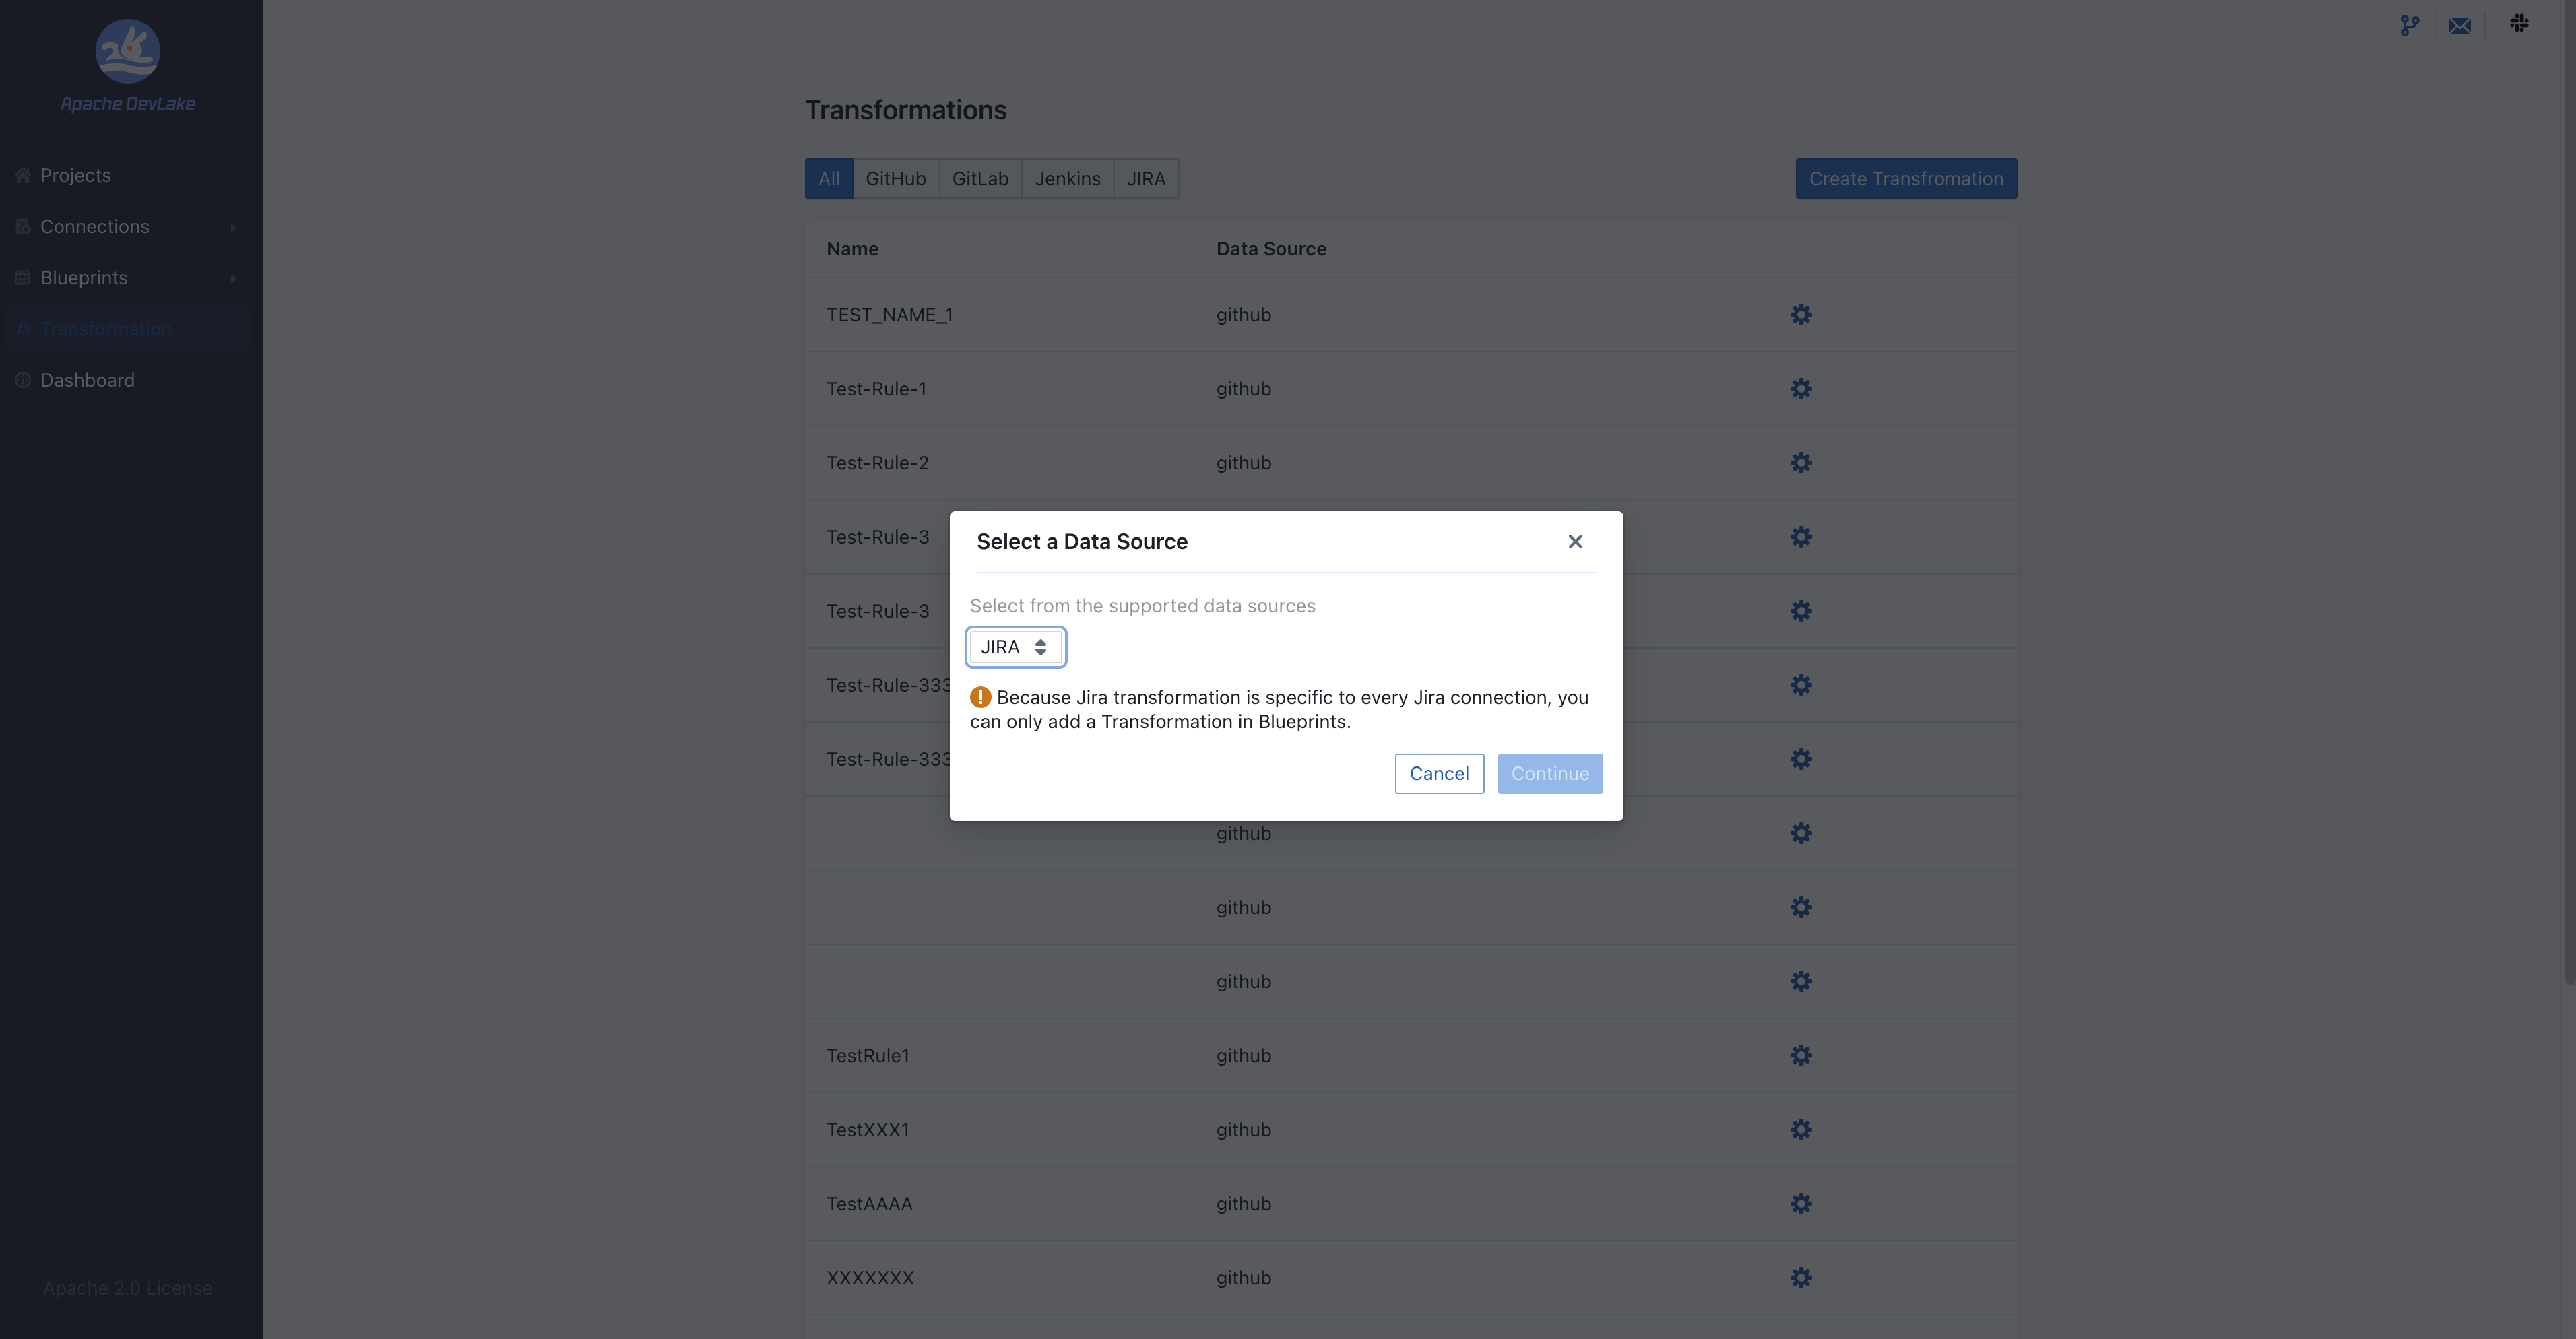Click the orange warning icon in dialog

point(980,697)
